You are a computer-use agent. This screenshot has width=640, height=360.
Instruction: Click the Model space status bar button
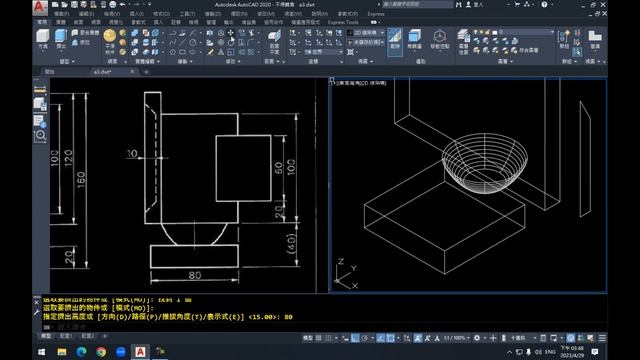[x=307, y=338]
